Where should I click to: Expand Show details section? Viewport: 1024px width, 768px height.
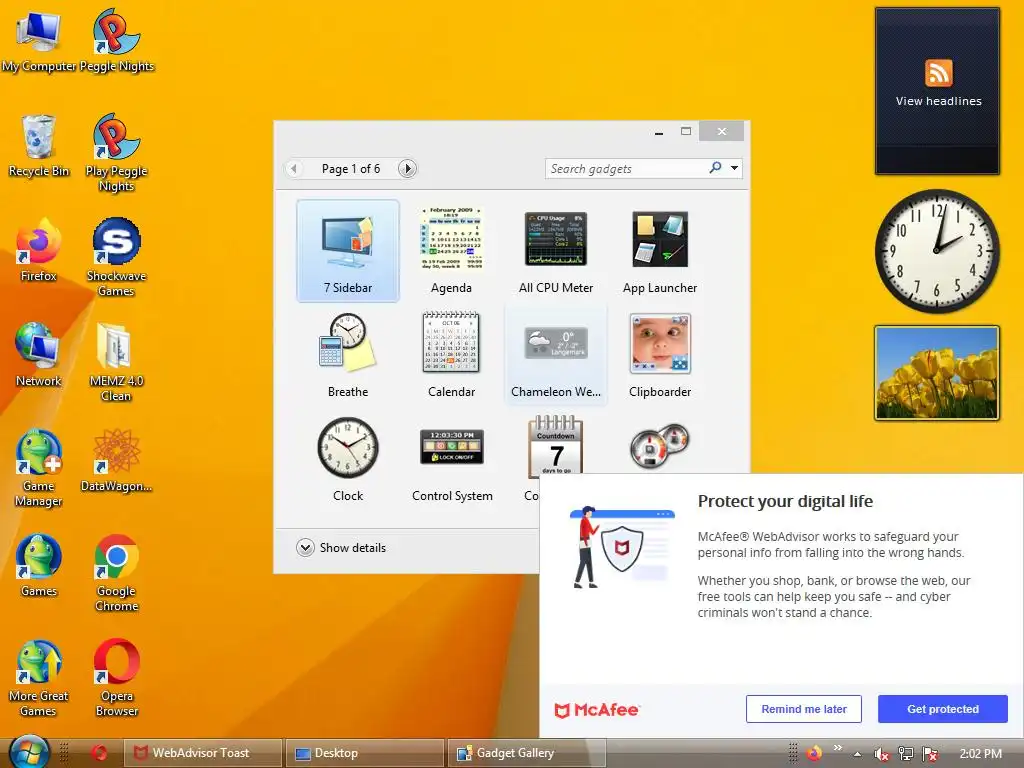(x=341, y=547)
